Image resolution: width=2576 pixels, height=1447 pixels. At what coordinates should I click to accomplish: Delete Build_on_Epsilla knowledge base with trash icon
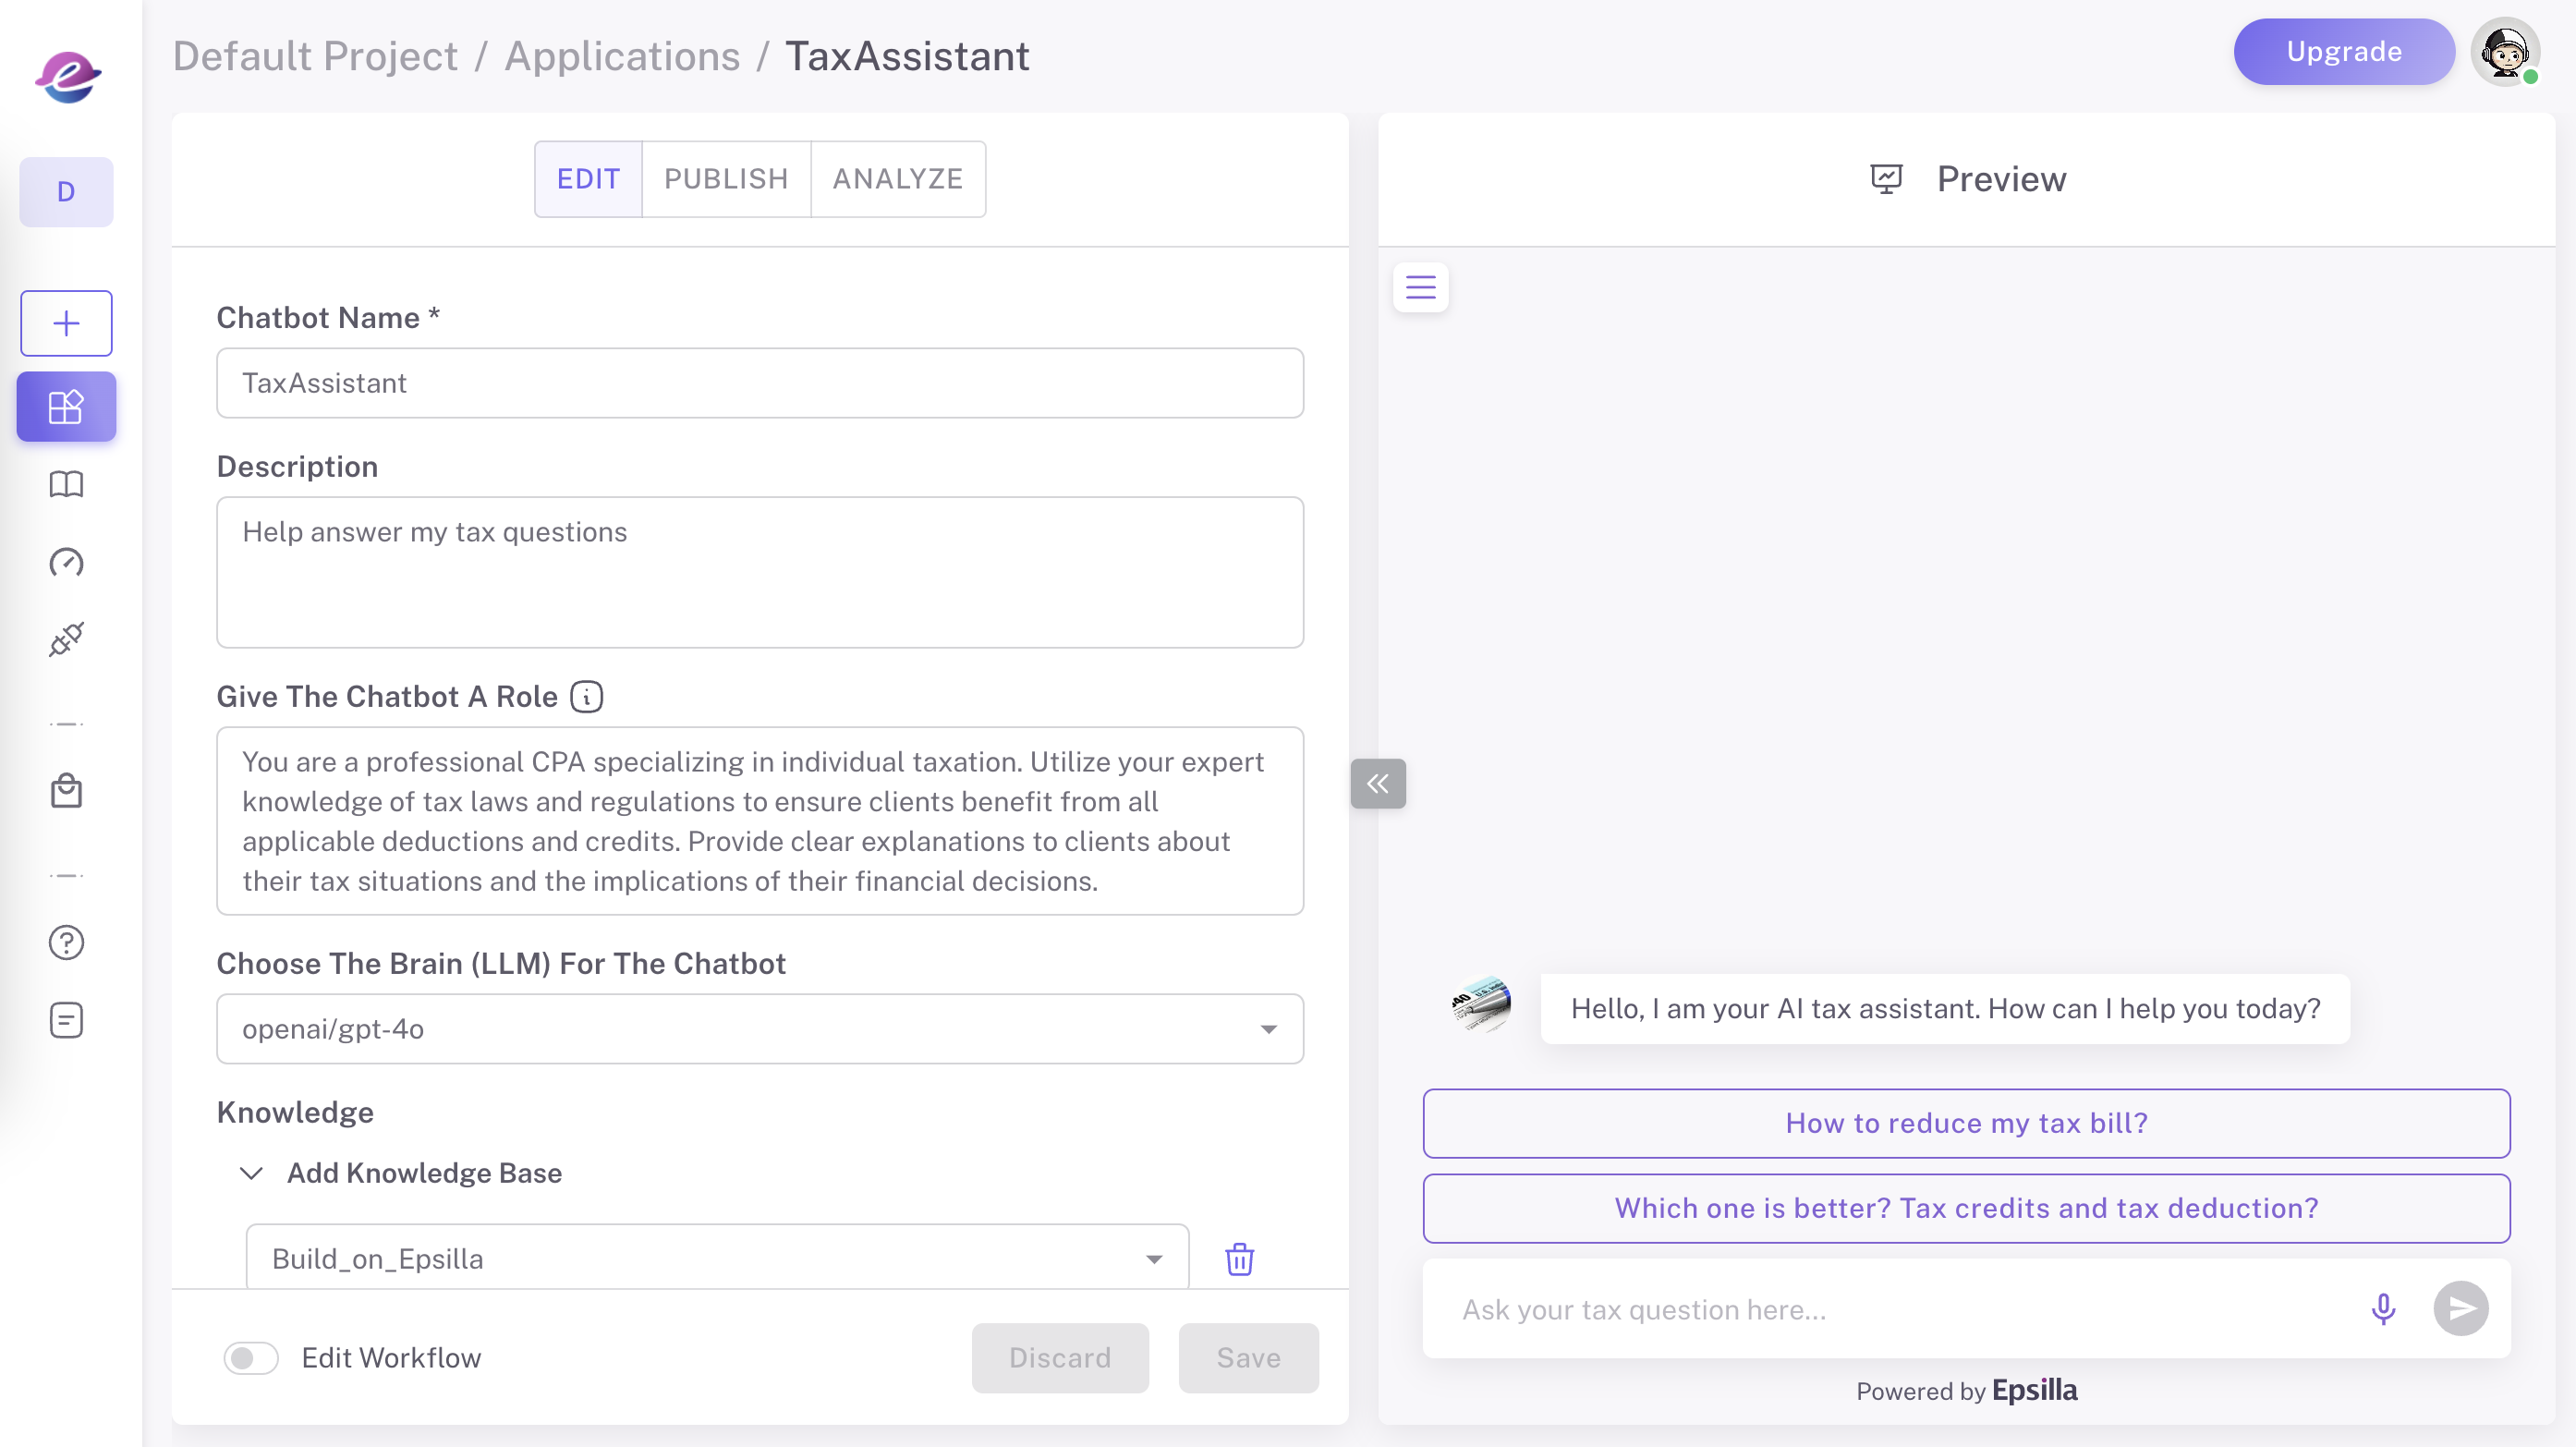1239,1259
